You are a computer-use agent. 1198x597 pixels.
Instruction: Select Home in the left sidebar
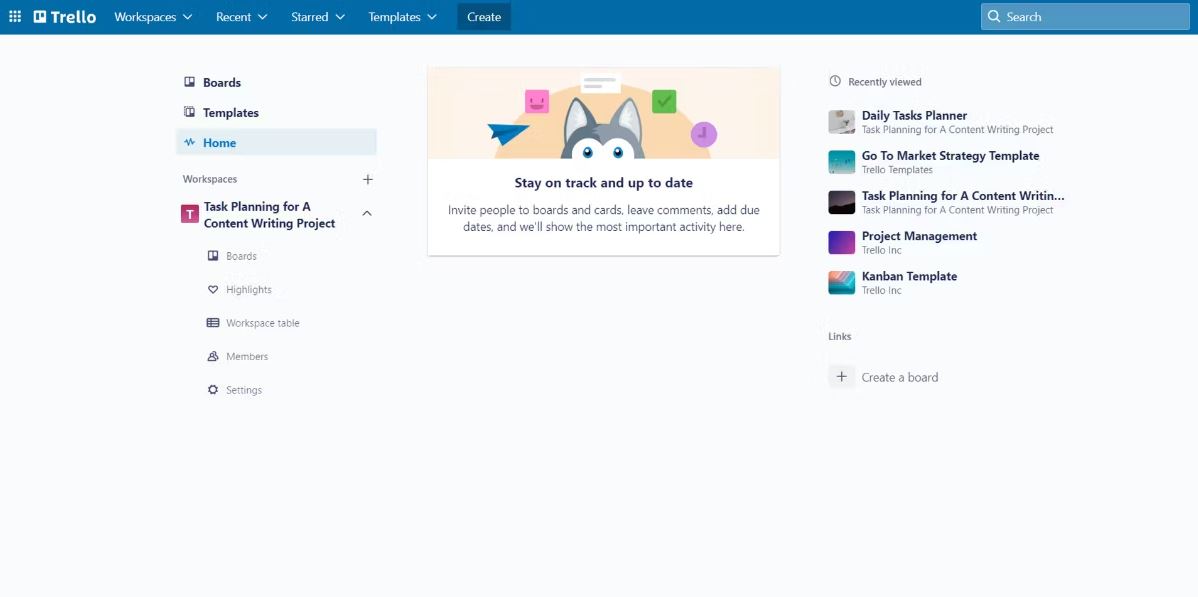pyautogui.click(x=277, y=142)
